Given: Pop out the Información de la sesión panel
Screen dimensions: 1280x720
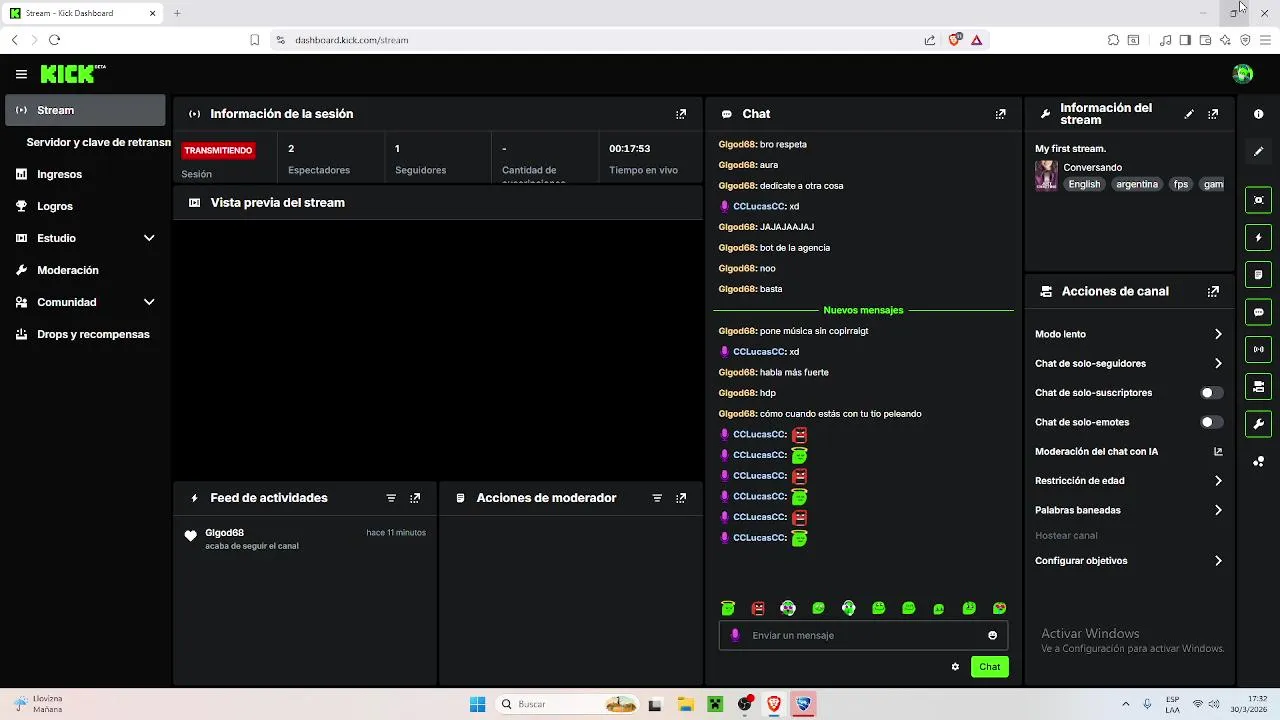Looking at the screenshot, I should point(681,114).
